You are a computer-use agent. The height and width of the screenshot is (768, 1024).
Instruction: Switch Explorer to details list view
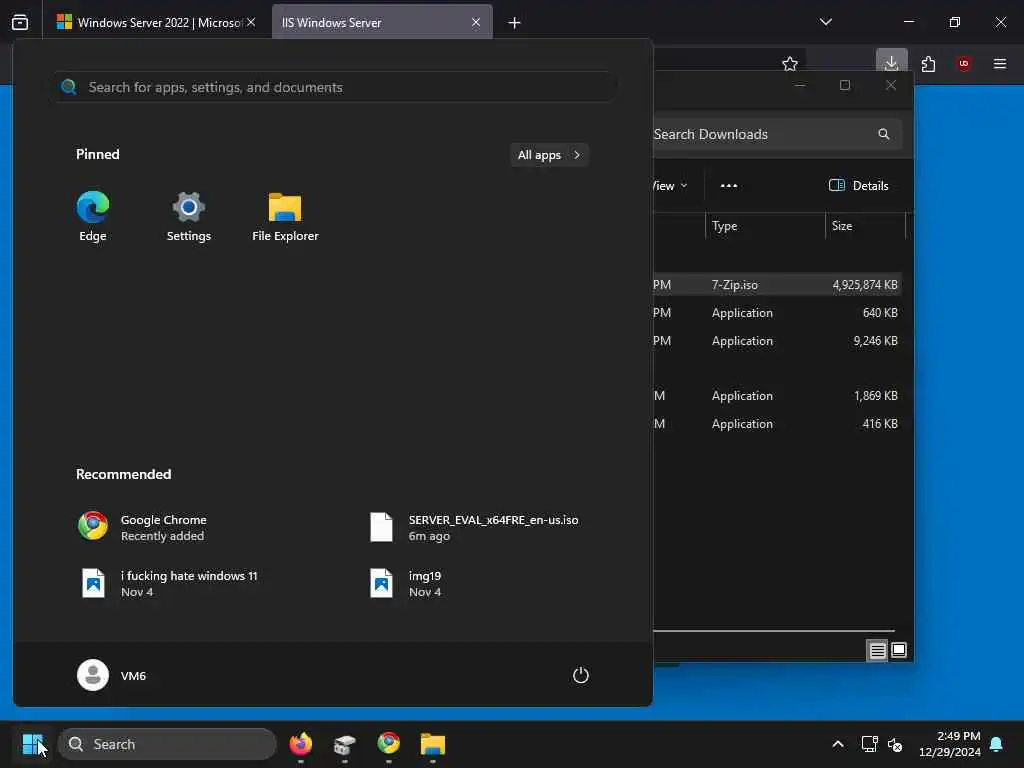pyautogui.click(x=877, y=650)
